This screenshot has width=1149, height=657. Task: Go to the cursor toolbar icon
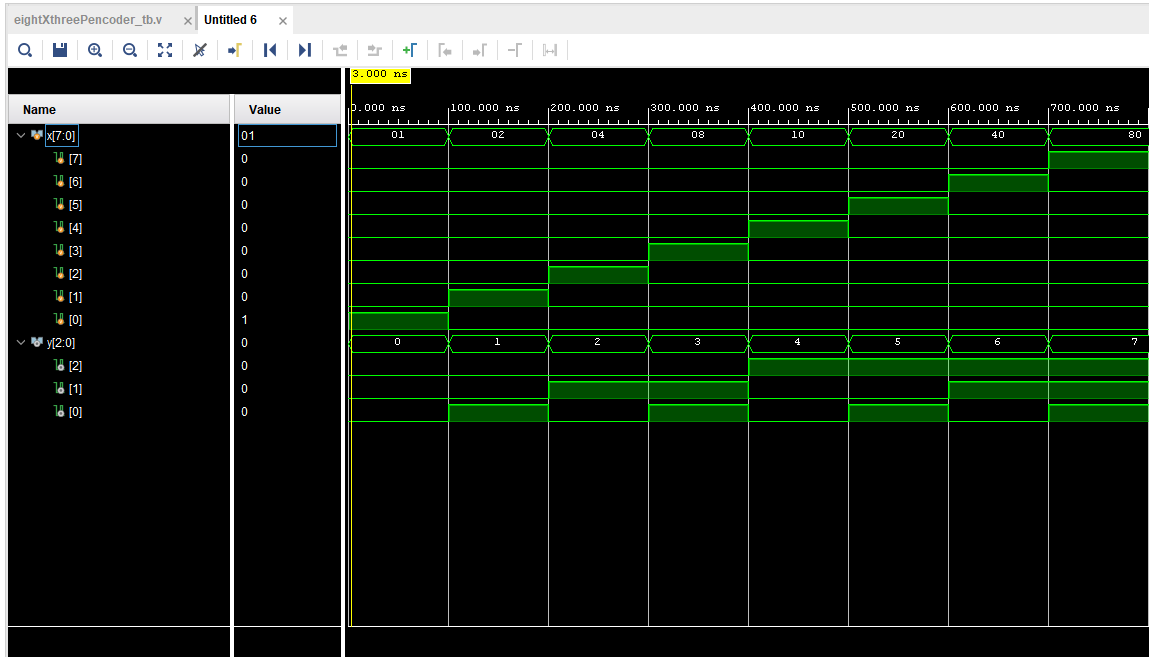tap(234, 50)
